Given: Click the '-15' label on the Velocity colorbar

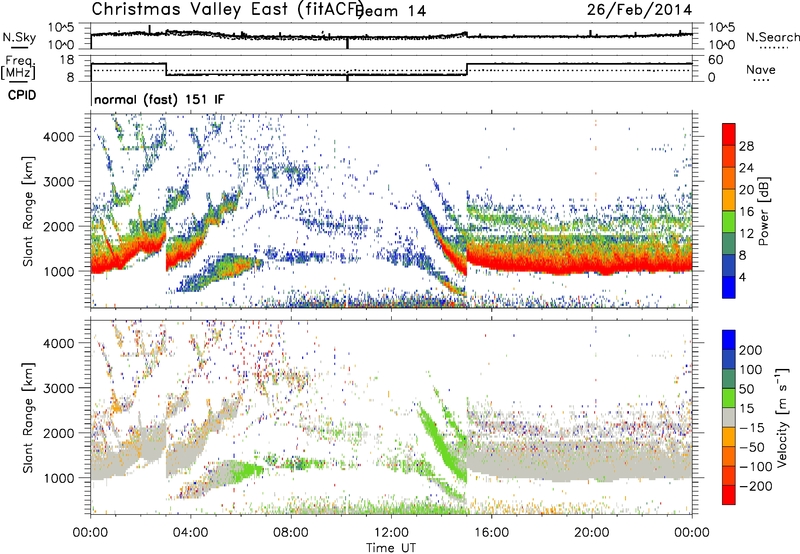Looking at the screenshot, I should click(752, 427).
